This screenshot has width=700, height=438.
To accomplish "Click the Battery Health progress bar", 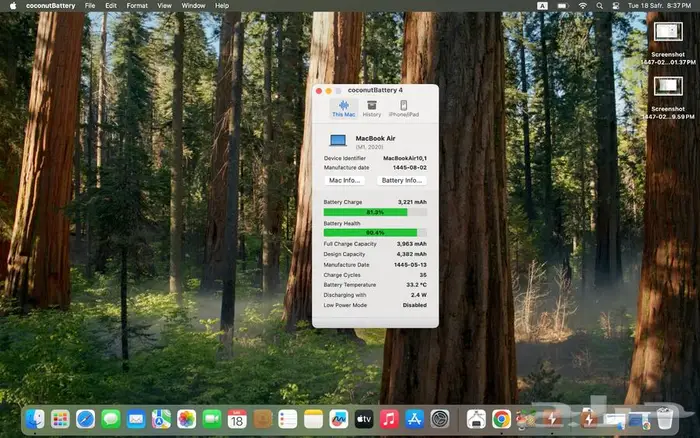I will pyautogui.click(x=375, y=233).
